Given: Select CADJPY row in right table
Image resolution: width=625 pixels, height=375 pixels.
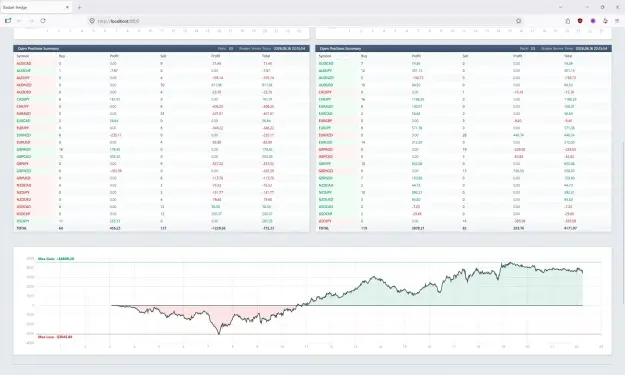Looking at the screenshot, I should click(464, 92).
